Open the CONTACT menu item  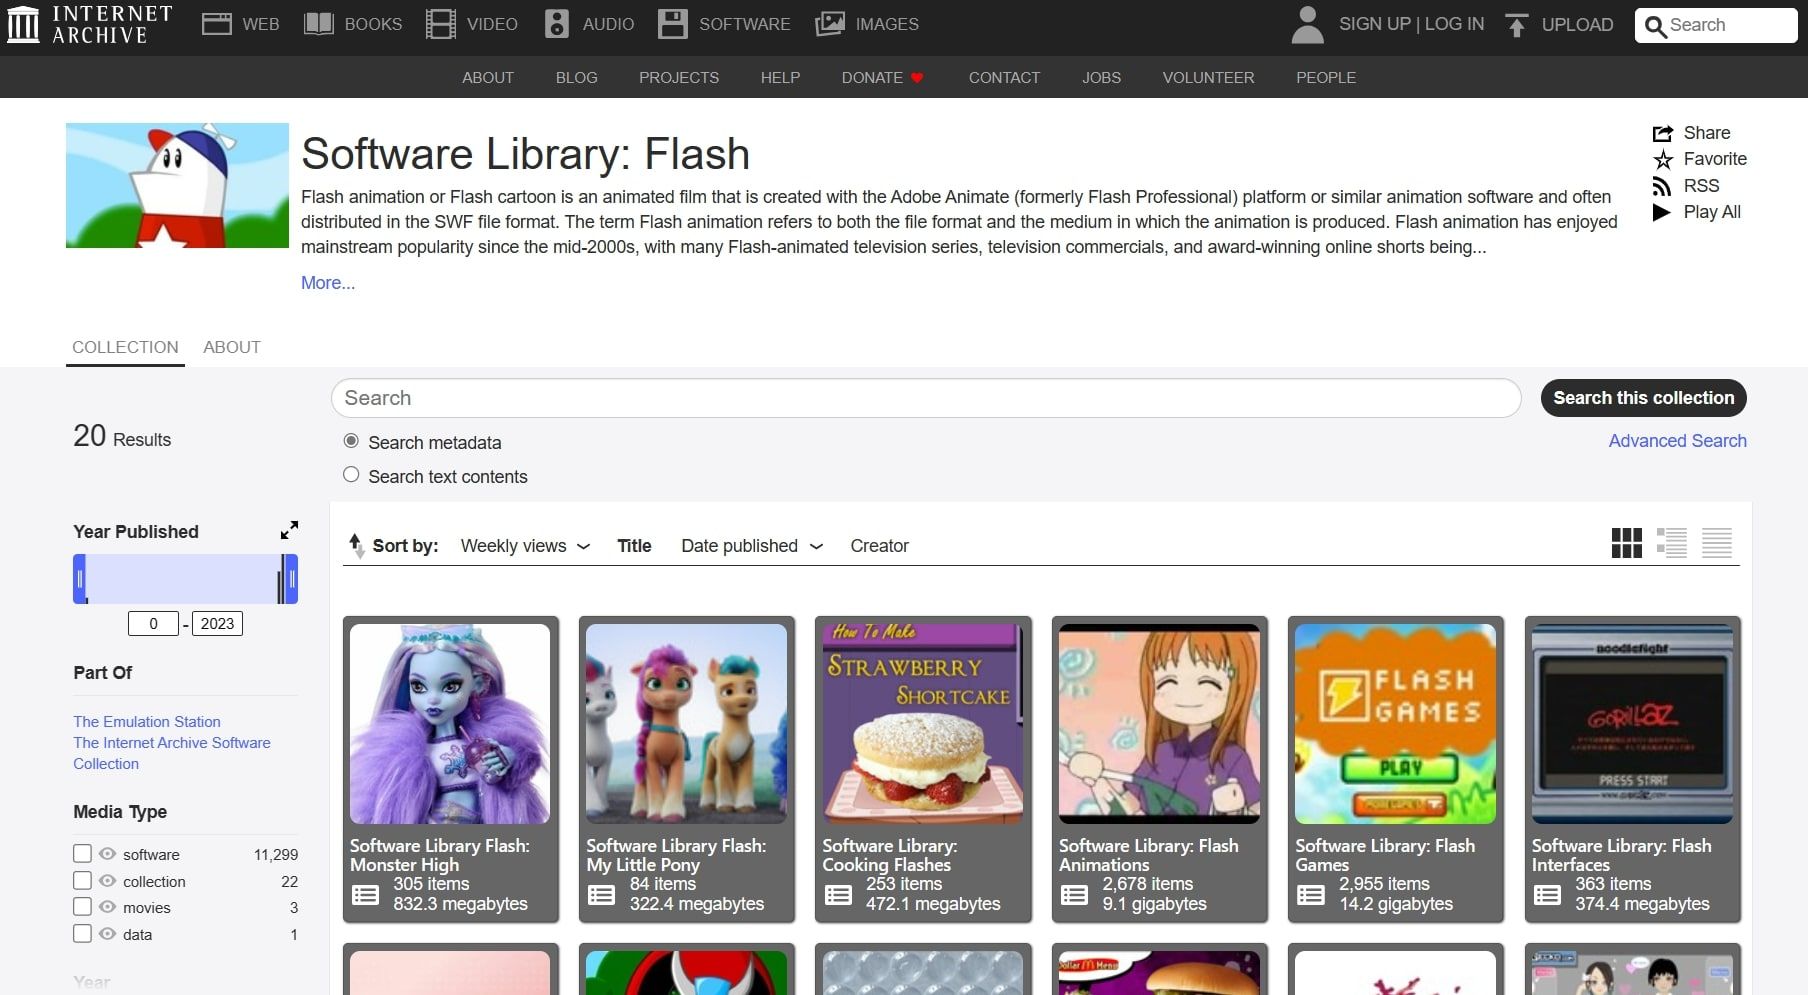1004,77
